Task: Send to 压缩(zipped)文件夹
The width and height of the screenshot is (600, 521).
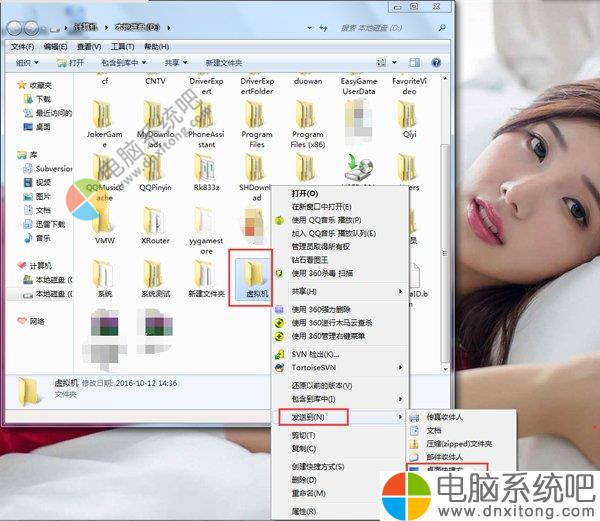Action: (x=461, y=444)
